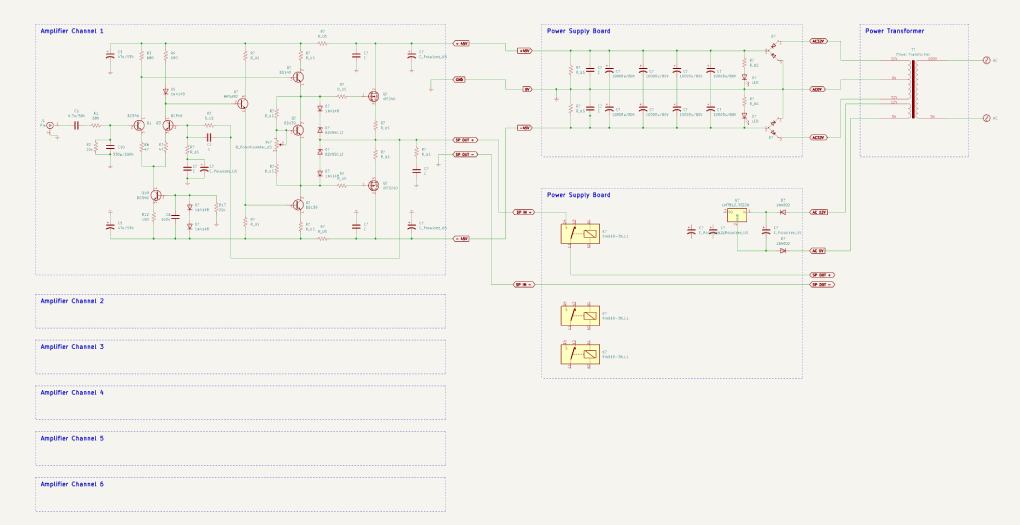Select the Amplifier Channel 6 title
Screen dimensions: 1020x525
point(71,484)
